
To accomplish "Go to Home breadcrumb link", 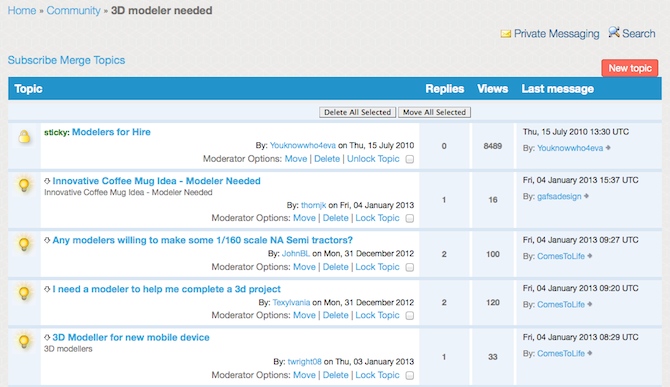I will (x=22, y=10).
